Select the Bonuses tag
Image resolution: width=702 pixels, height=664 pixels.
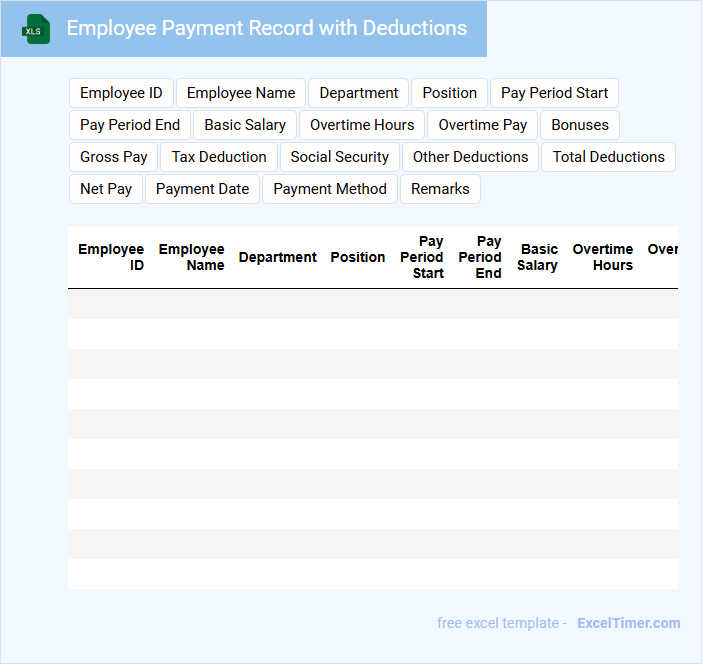(x=580, y=125)
